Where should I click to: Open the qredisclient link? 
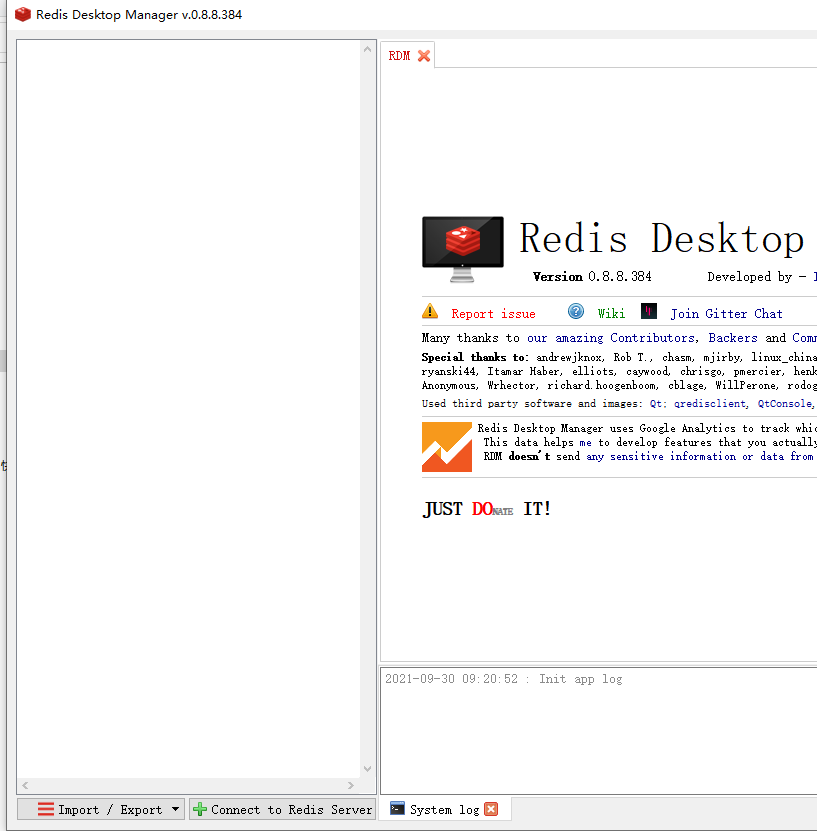tap(709, 404)
